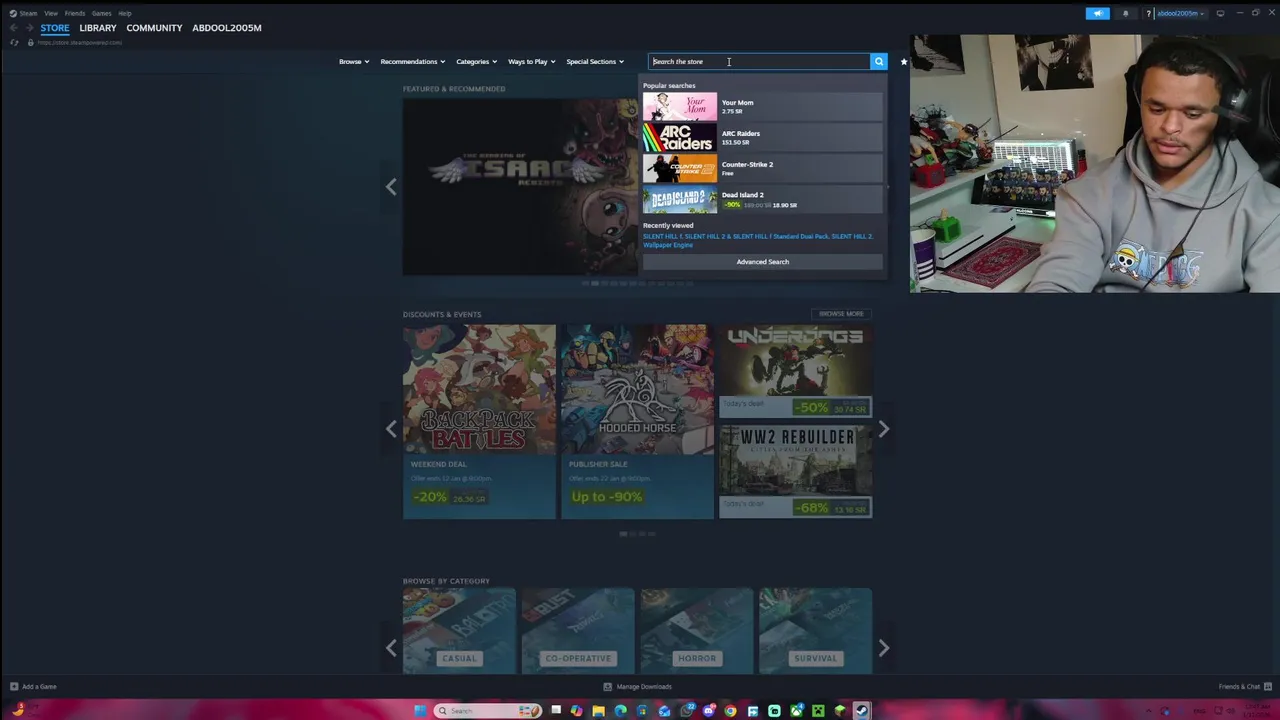Open the Horror category tile
The height and width of the screenshot is (720, 1280).
[x=697, y=631]
